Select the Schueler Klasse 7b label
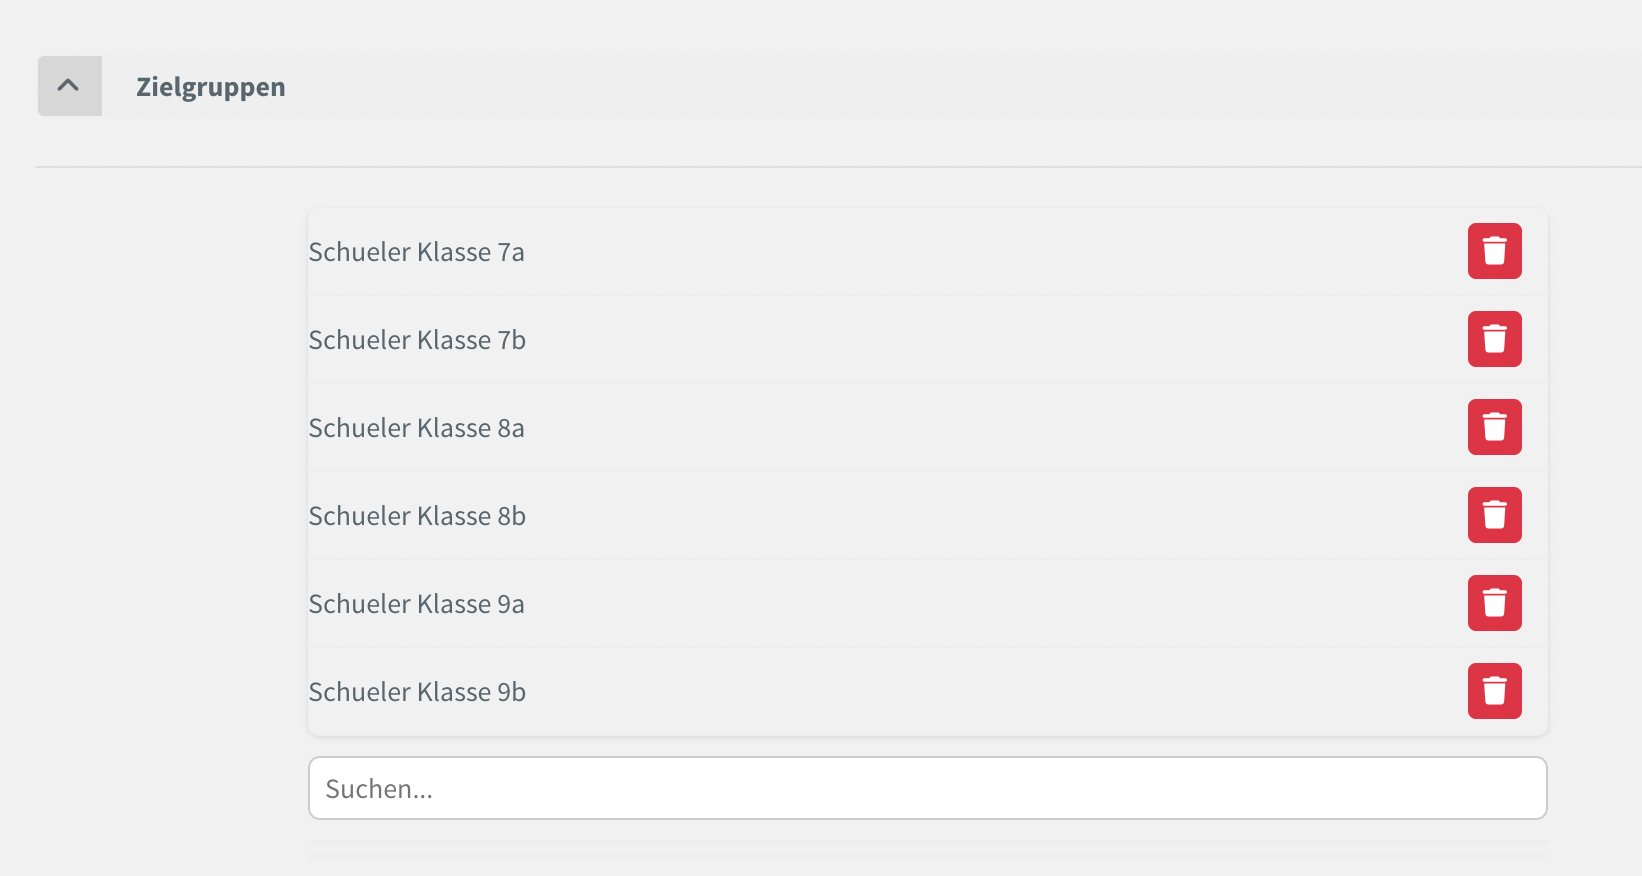 pos(417,340)
